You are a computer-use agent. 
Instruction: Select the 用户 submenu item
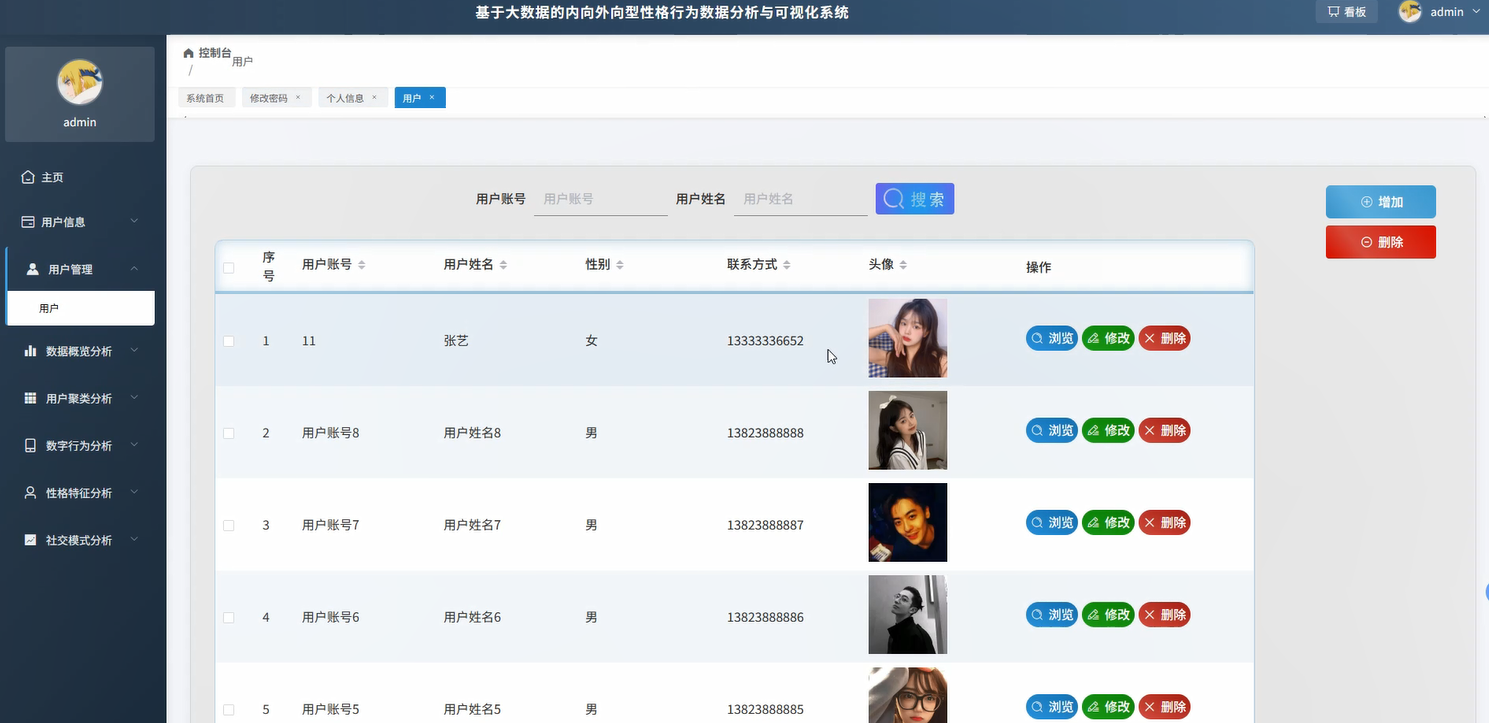pos(81,308)
